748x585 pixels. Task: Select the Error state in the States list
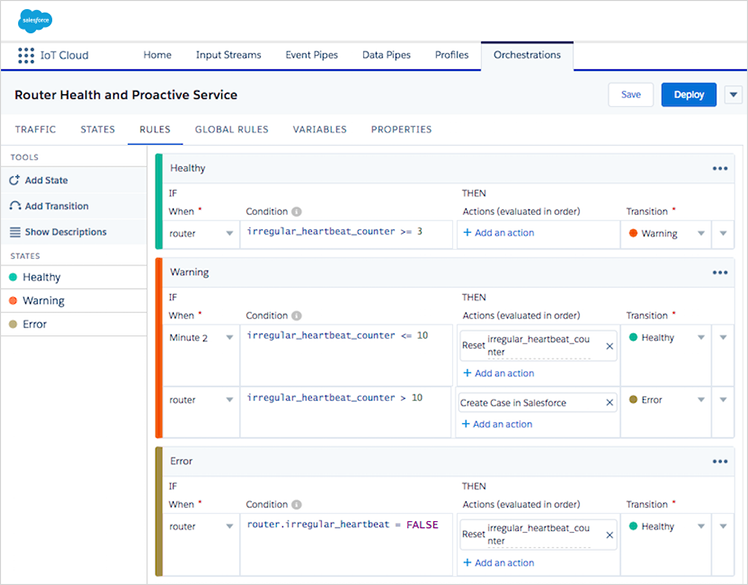(x=73, y=324)
